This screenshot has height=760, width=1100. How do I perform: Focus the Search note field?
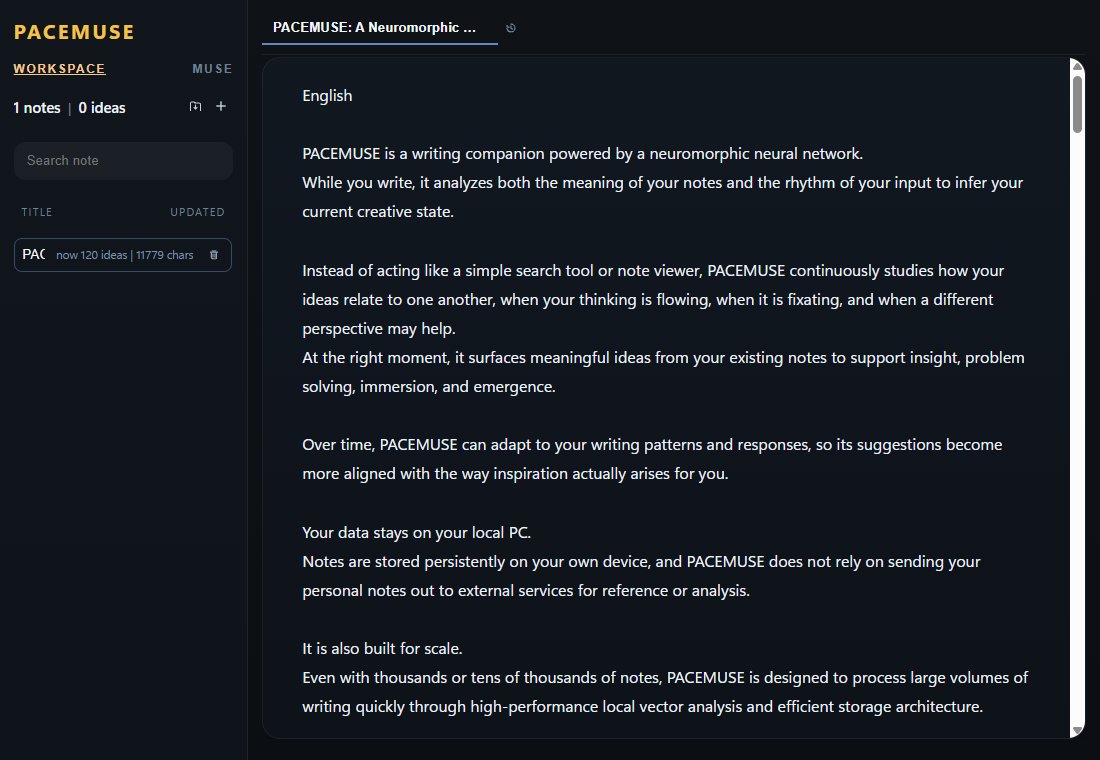123,161
